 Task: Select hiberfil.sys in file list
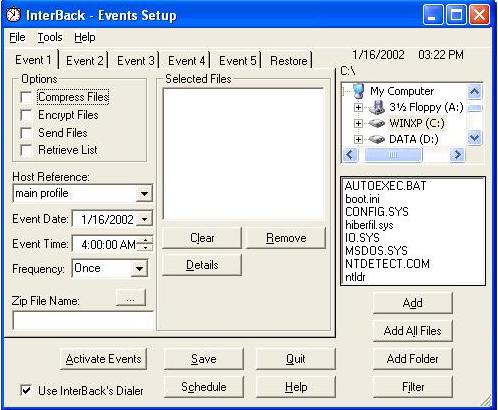369,225
